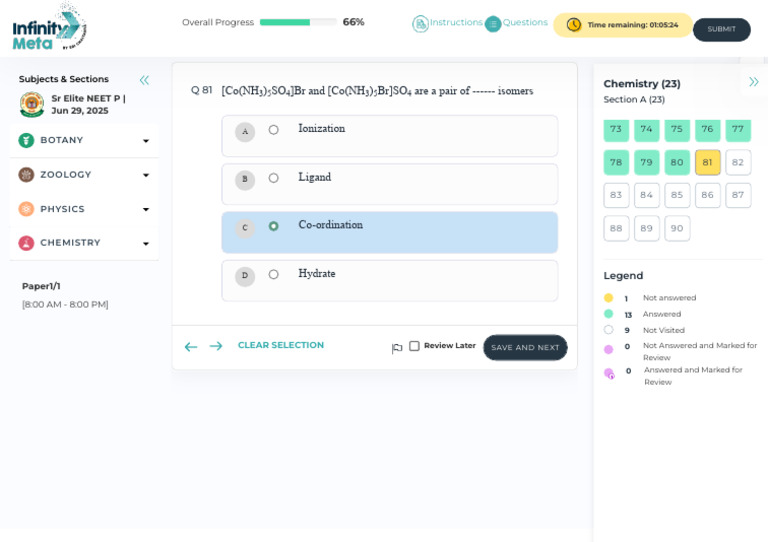Click option D letter badge
The image size is (768, 542).
click(x=245, y=276)
